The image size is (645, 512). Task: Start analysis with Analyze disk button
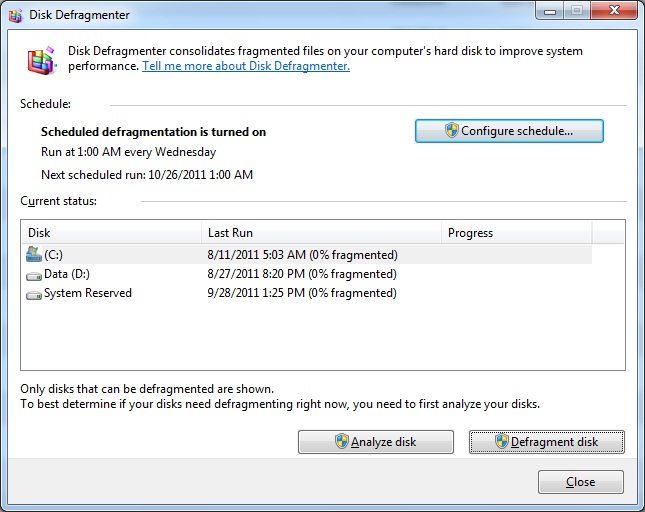[376, 442]
